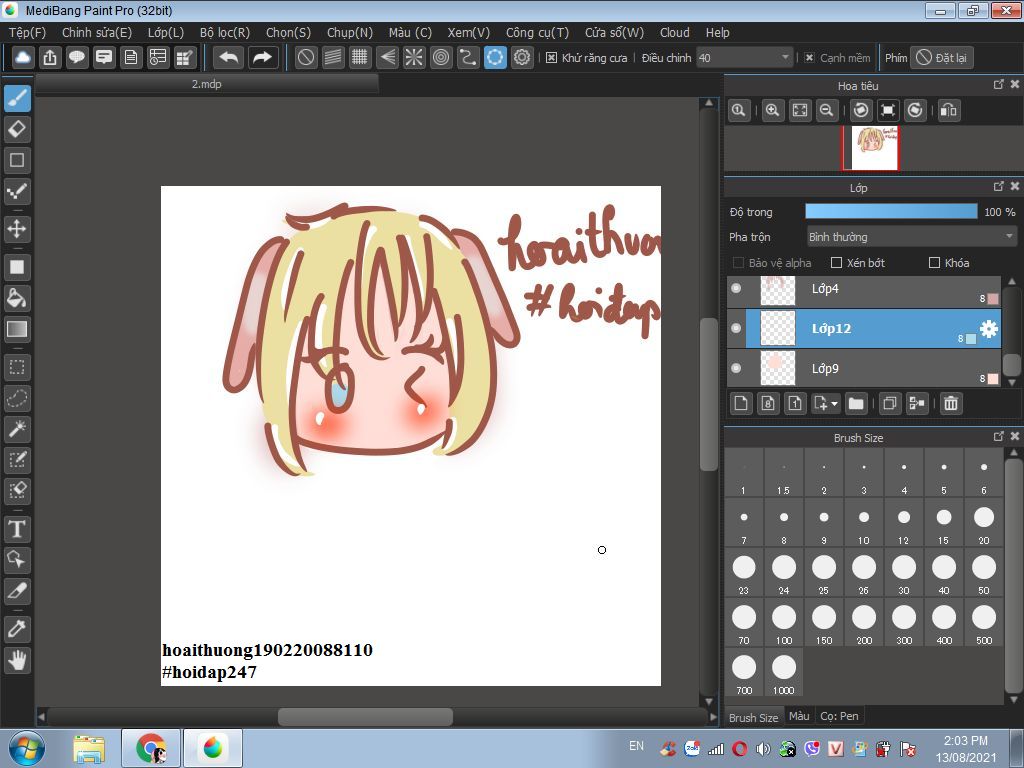Adjust the Độ trong opacity slider
Screen dimensions: 1024x768
pos(890,211)
